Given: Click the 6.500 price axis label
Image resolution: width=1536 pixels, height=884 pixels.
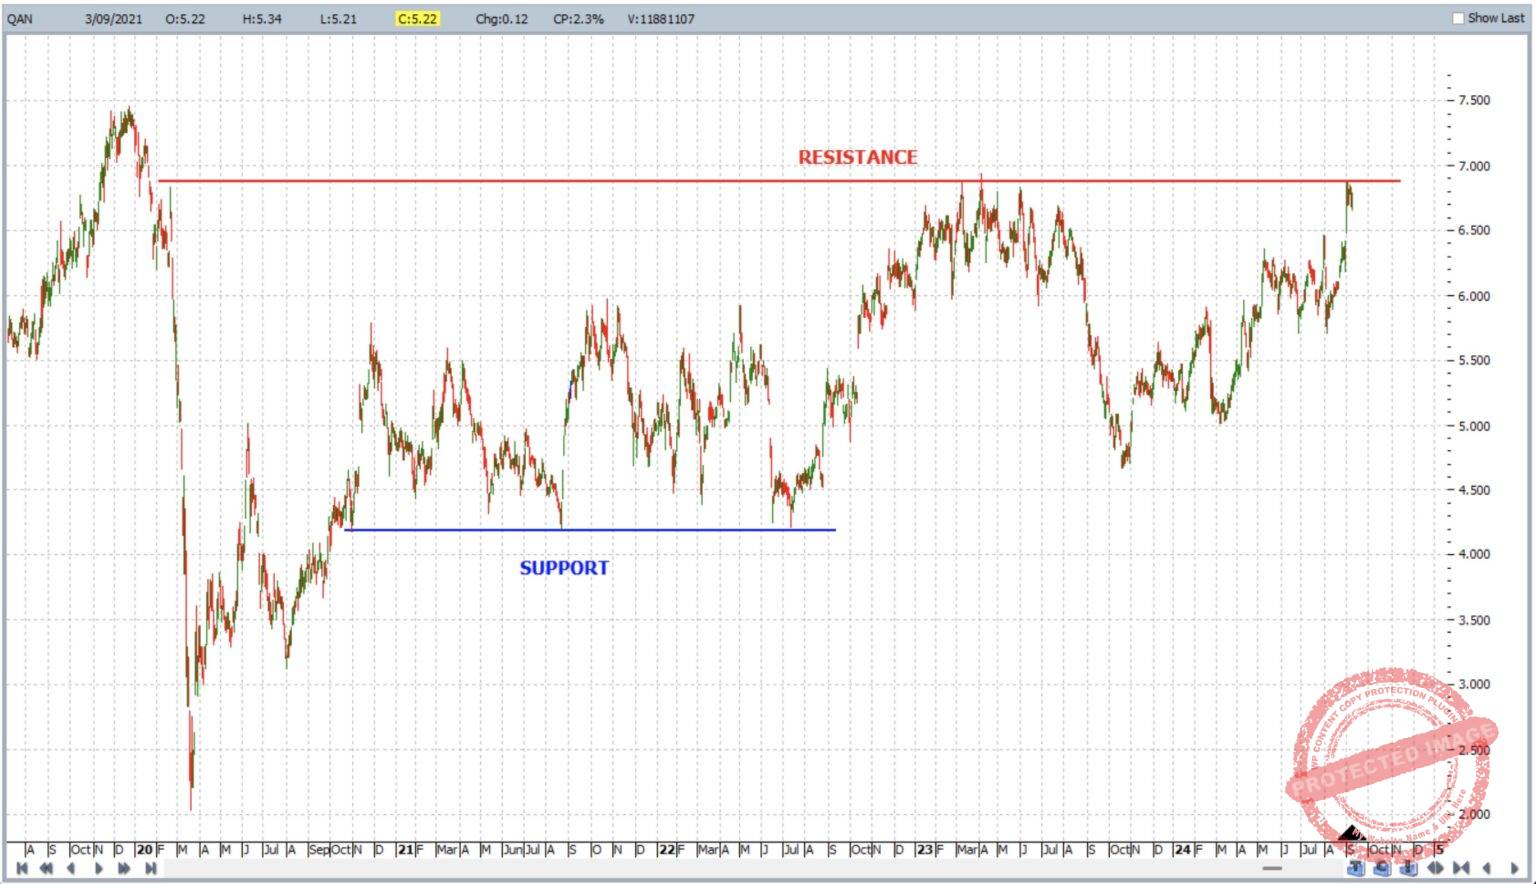Looking at the screenshot, I should (1474, 230).
